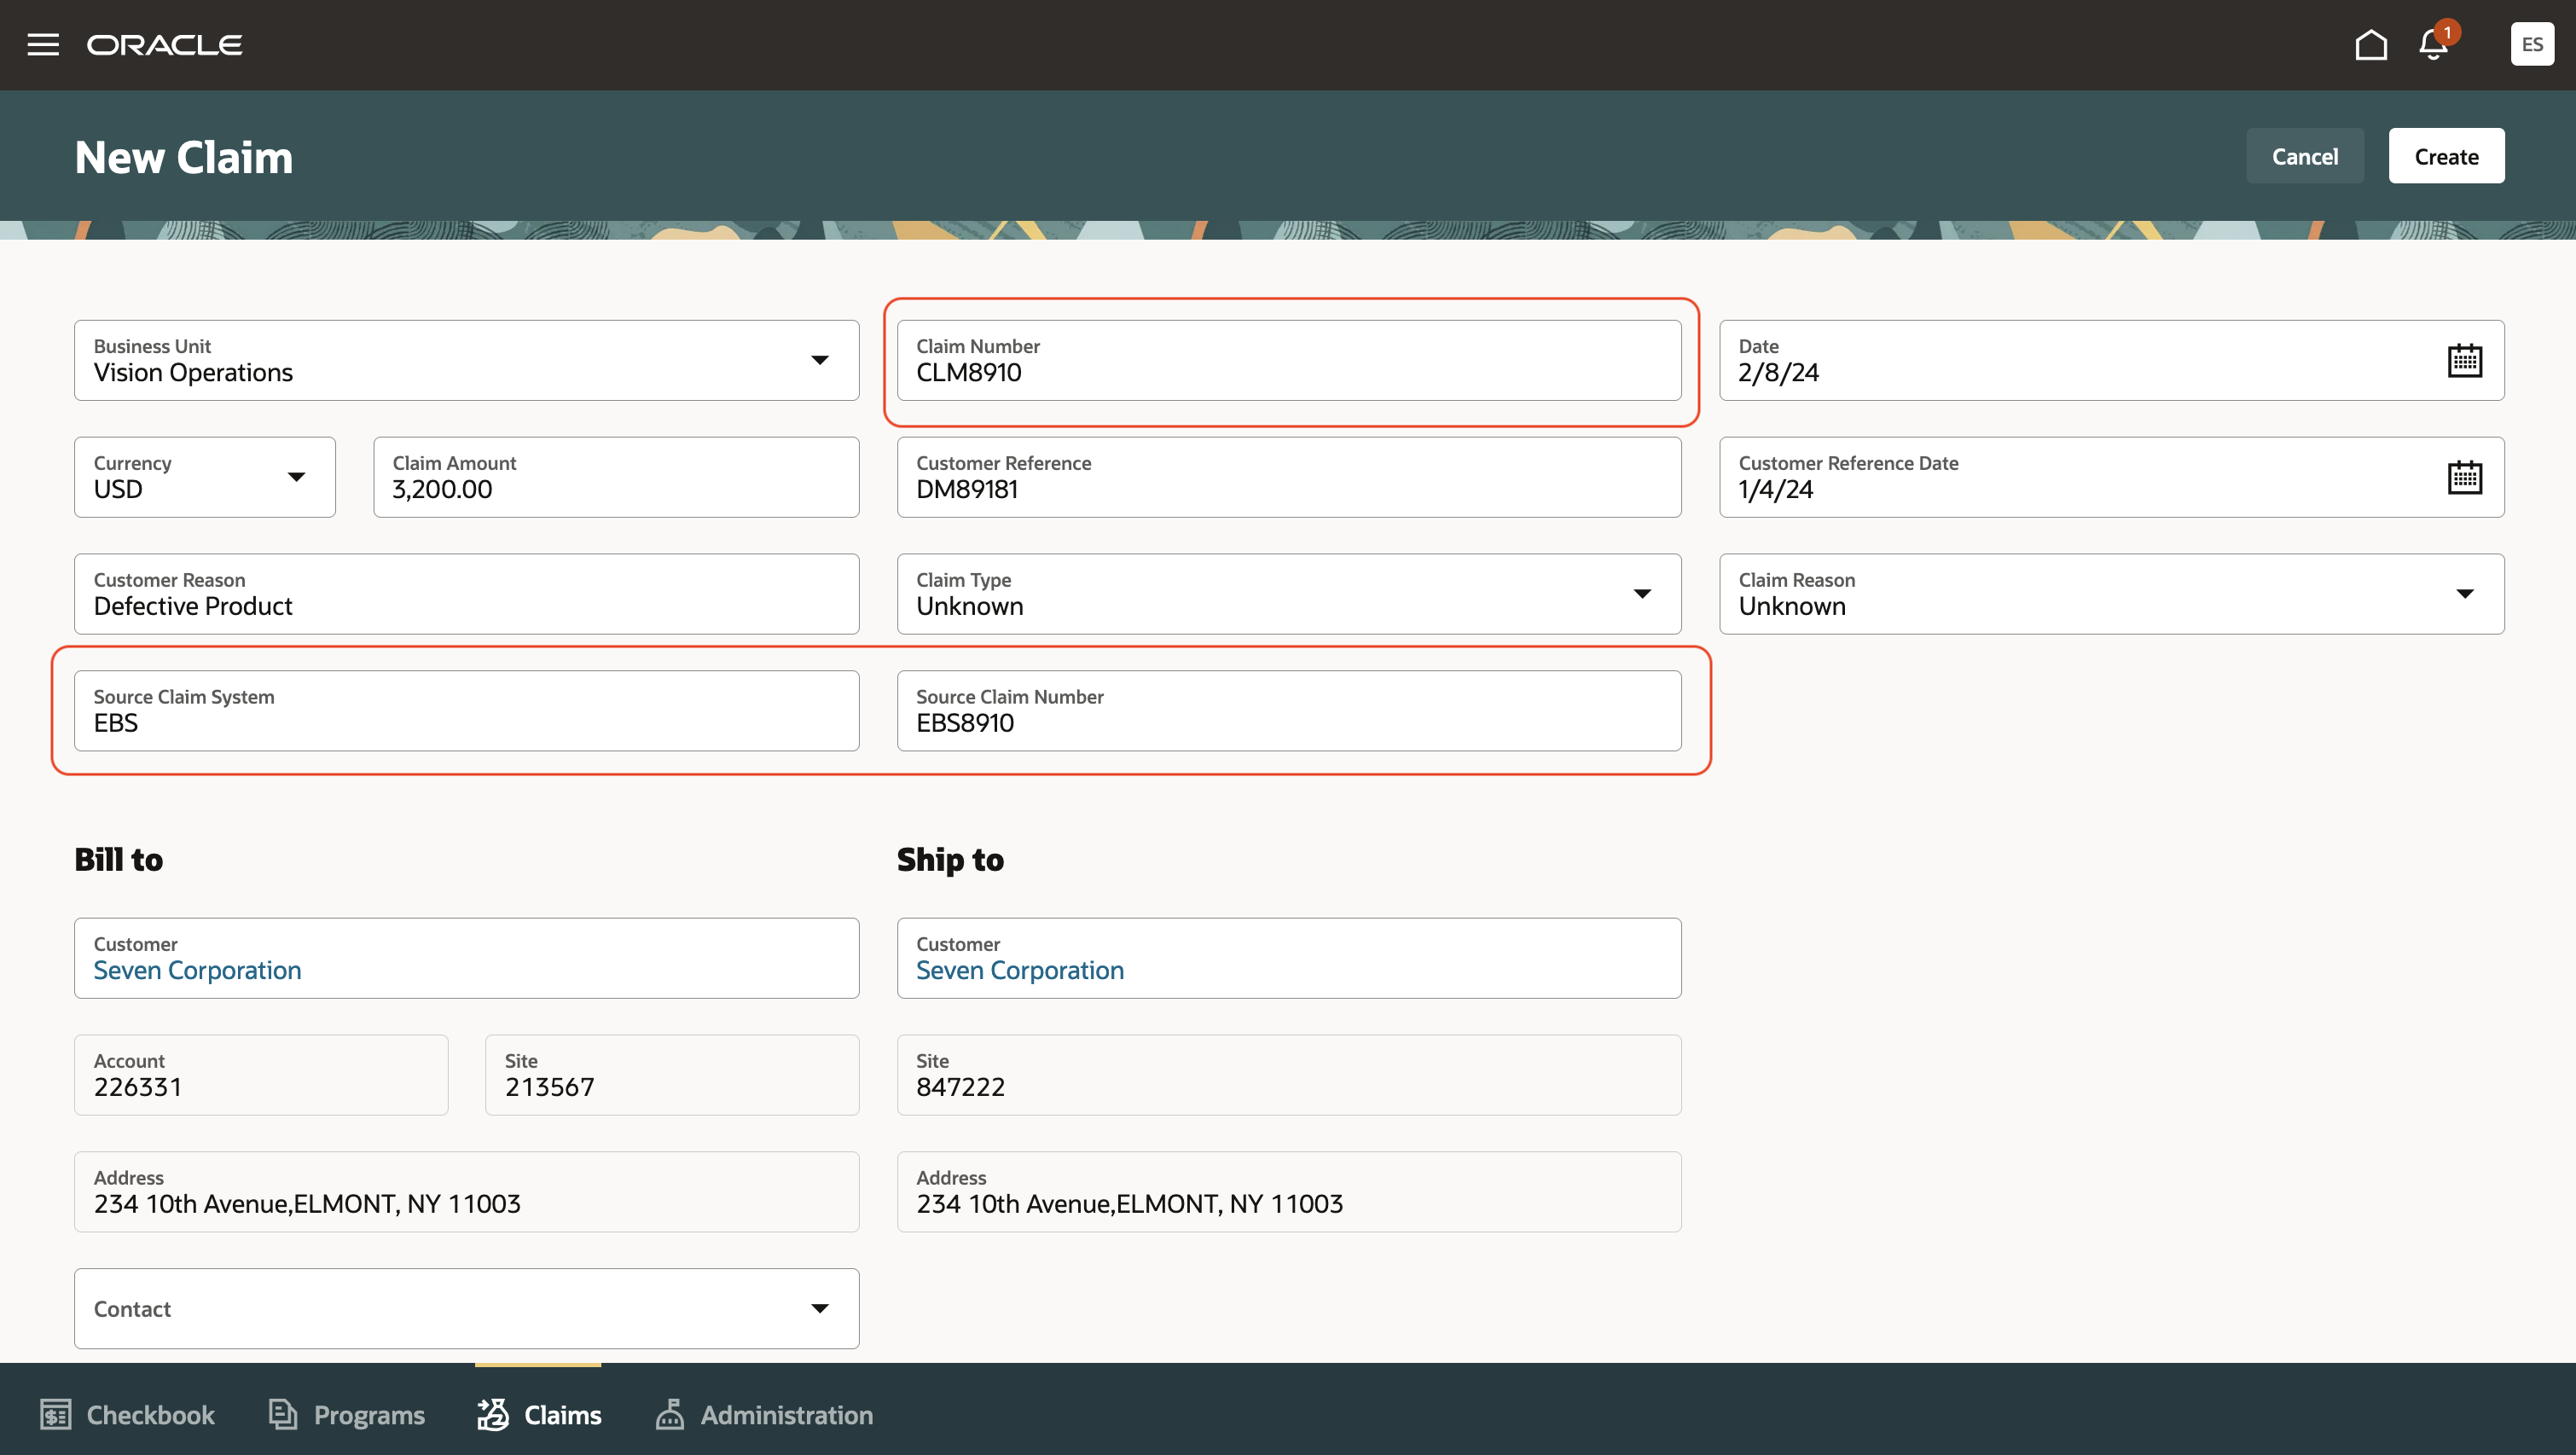
Task: Expand the Contact dropdown
Action: (x=819, y=1308)
